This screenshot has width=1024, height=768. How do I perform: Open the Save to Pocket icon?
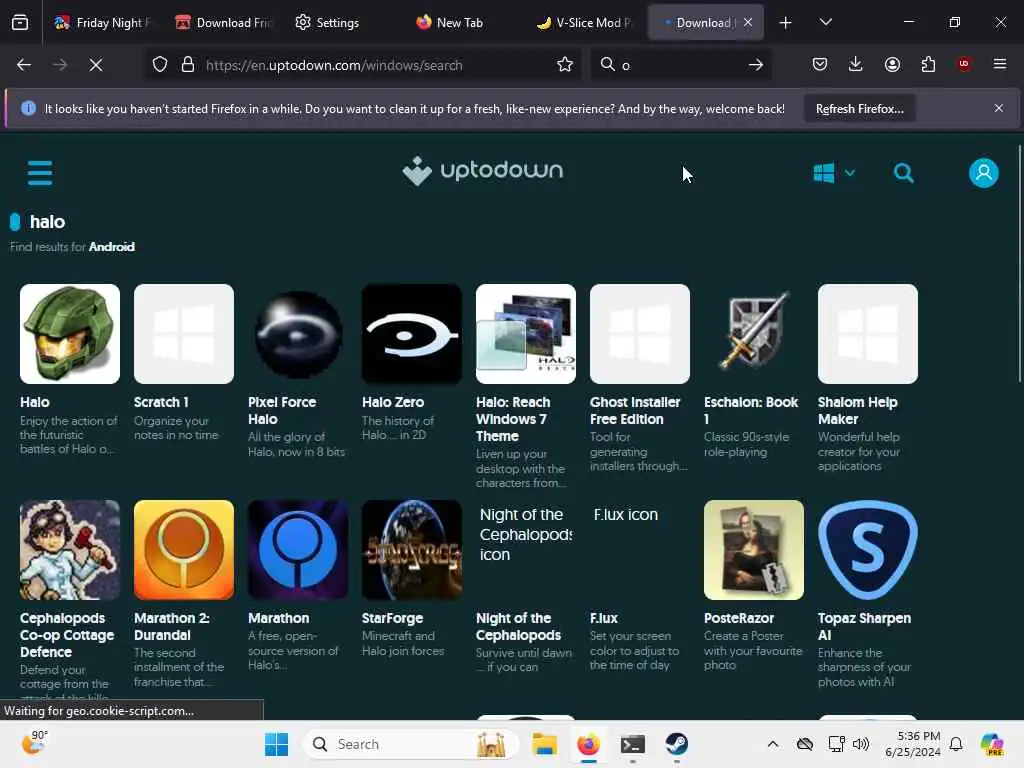pyautogui.click(x=820, y=64)
